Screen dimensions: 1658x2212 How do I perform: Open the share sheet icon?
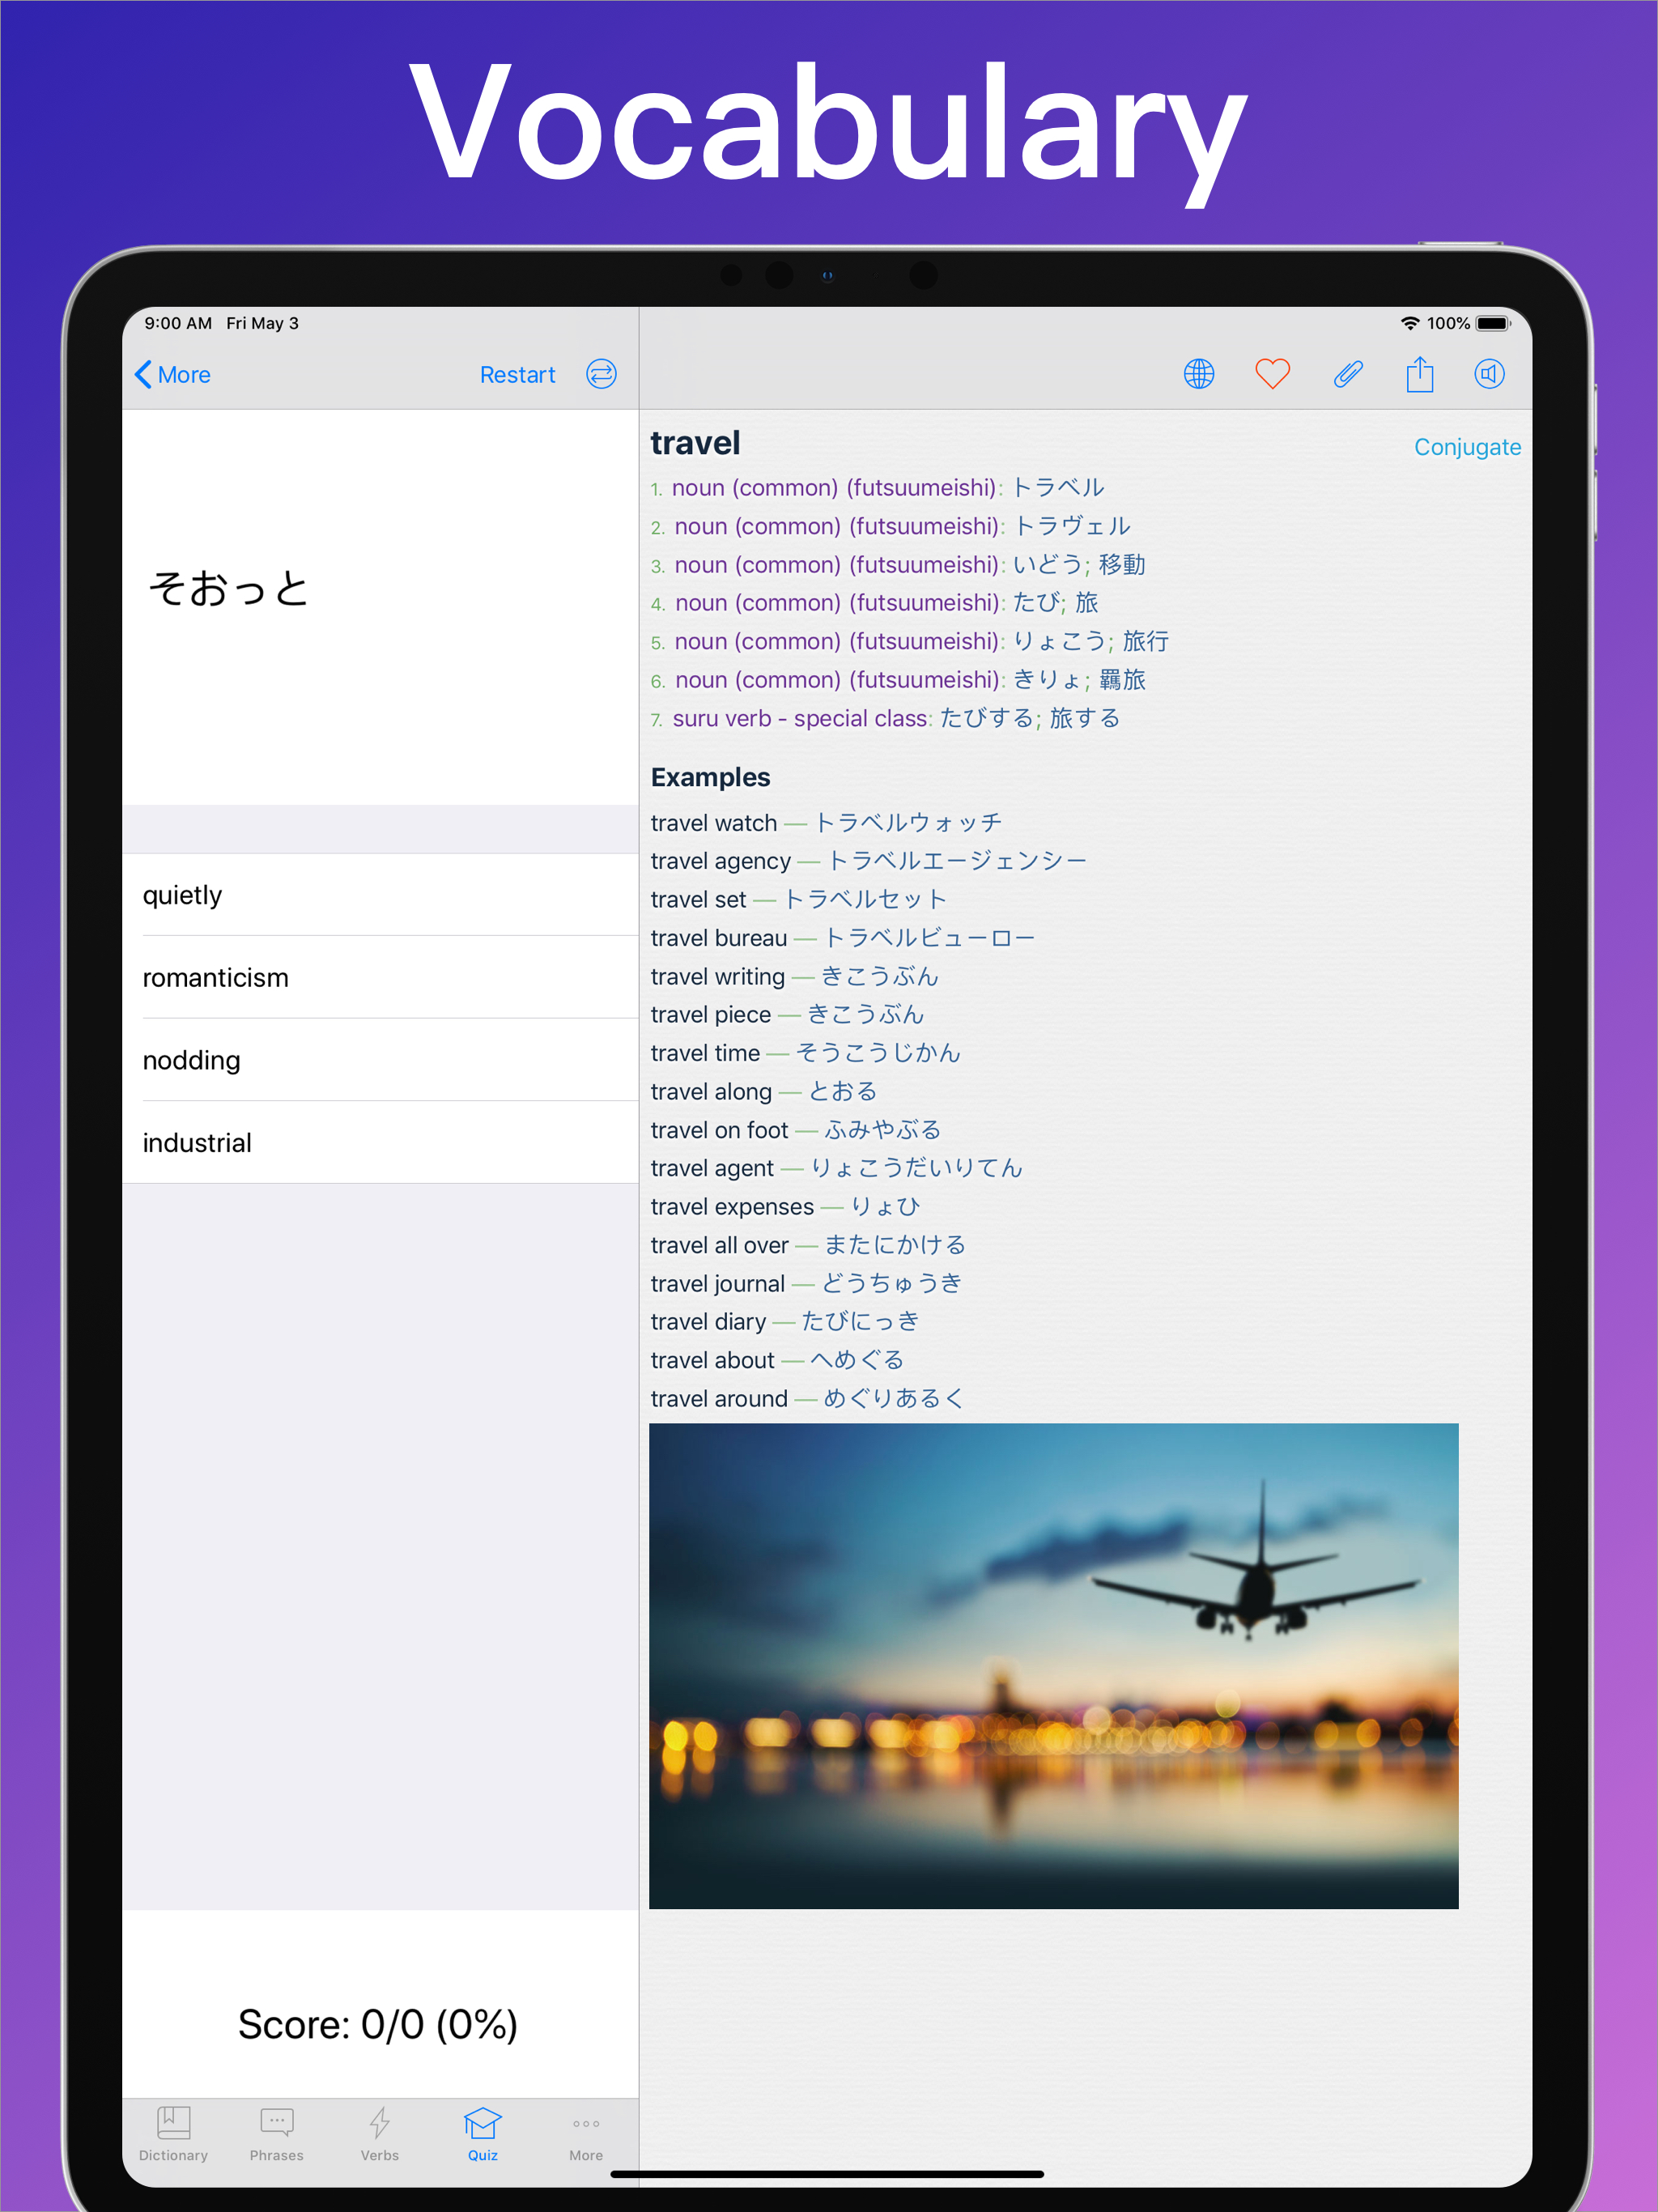click(1419, 374)
